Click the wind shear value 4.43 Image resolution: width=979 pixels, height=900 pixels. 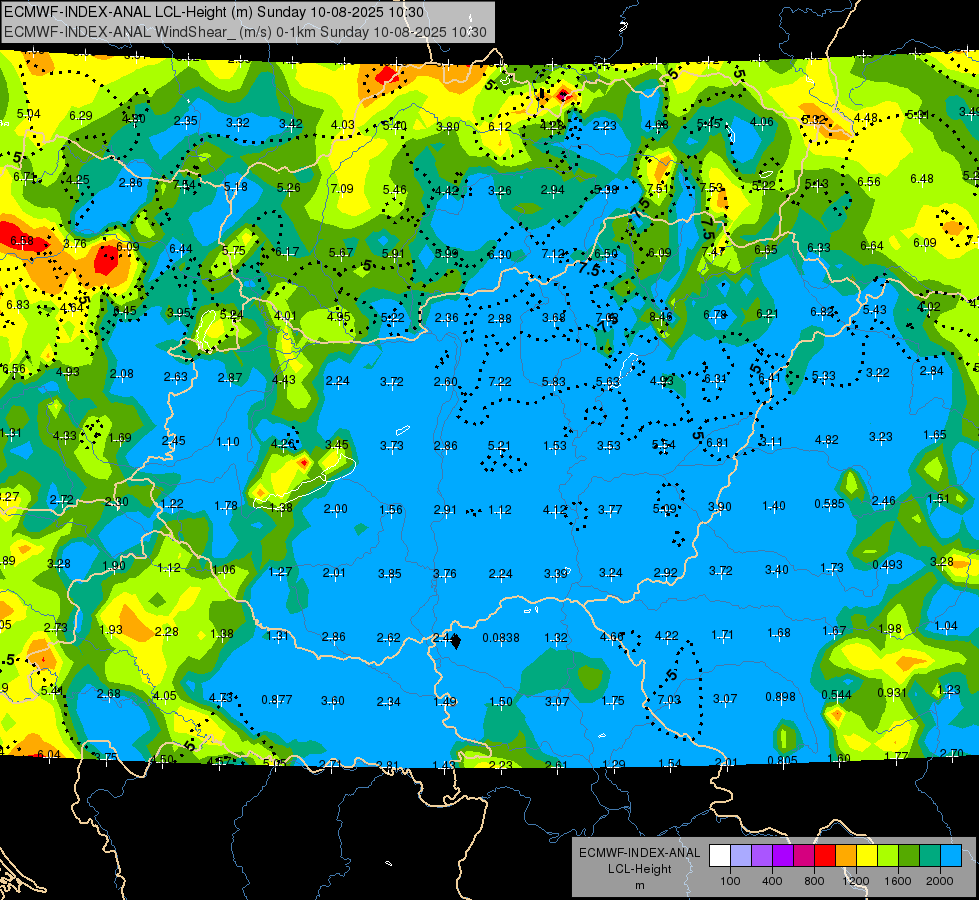[283, 380]
